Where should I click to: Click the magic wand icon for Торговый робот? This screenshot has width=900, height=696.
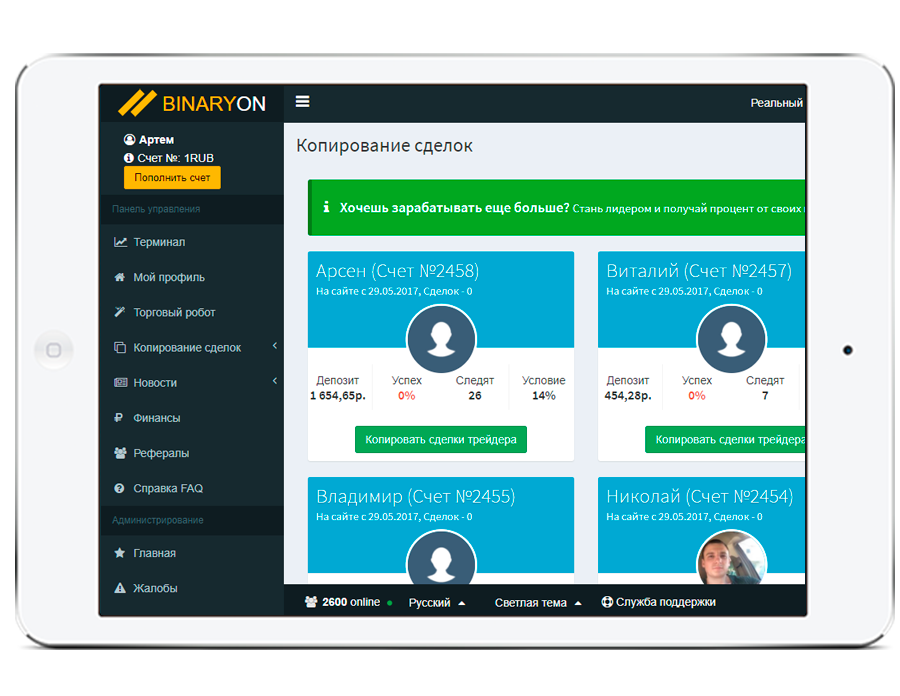click(121, 312)
